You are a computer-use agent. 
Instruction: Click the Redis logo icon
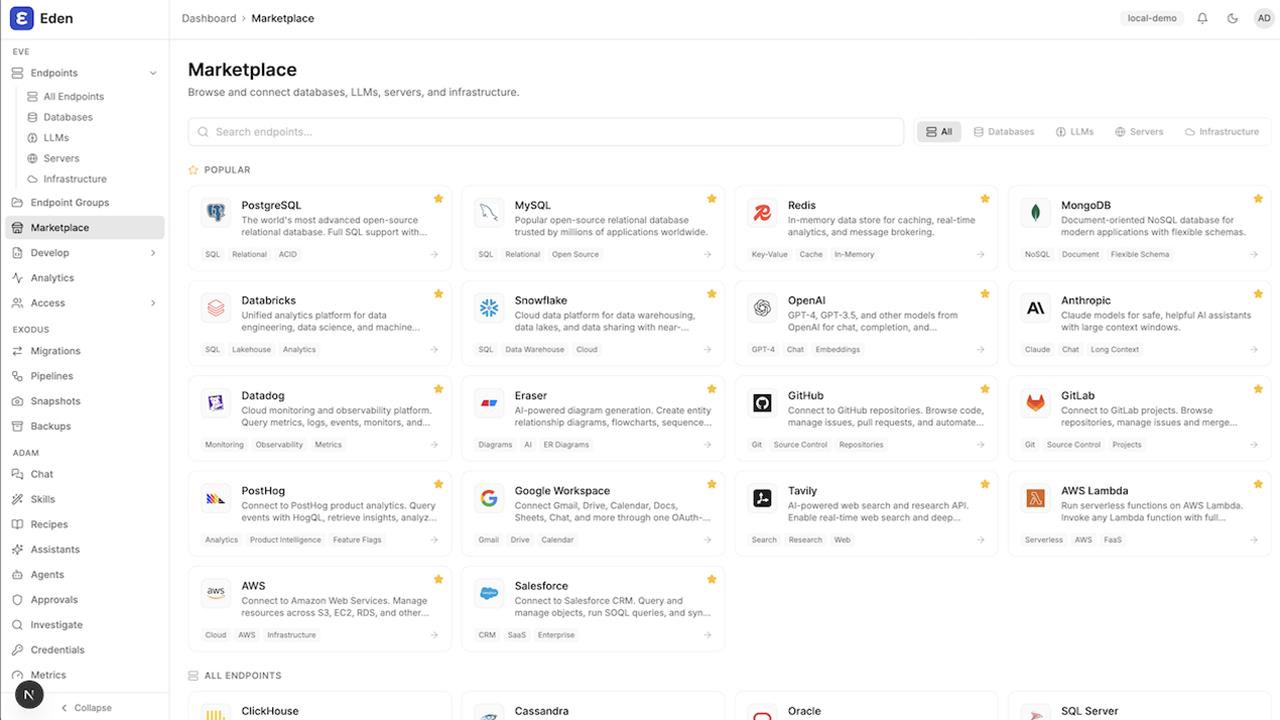click(x=762, y=213)
